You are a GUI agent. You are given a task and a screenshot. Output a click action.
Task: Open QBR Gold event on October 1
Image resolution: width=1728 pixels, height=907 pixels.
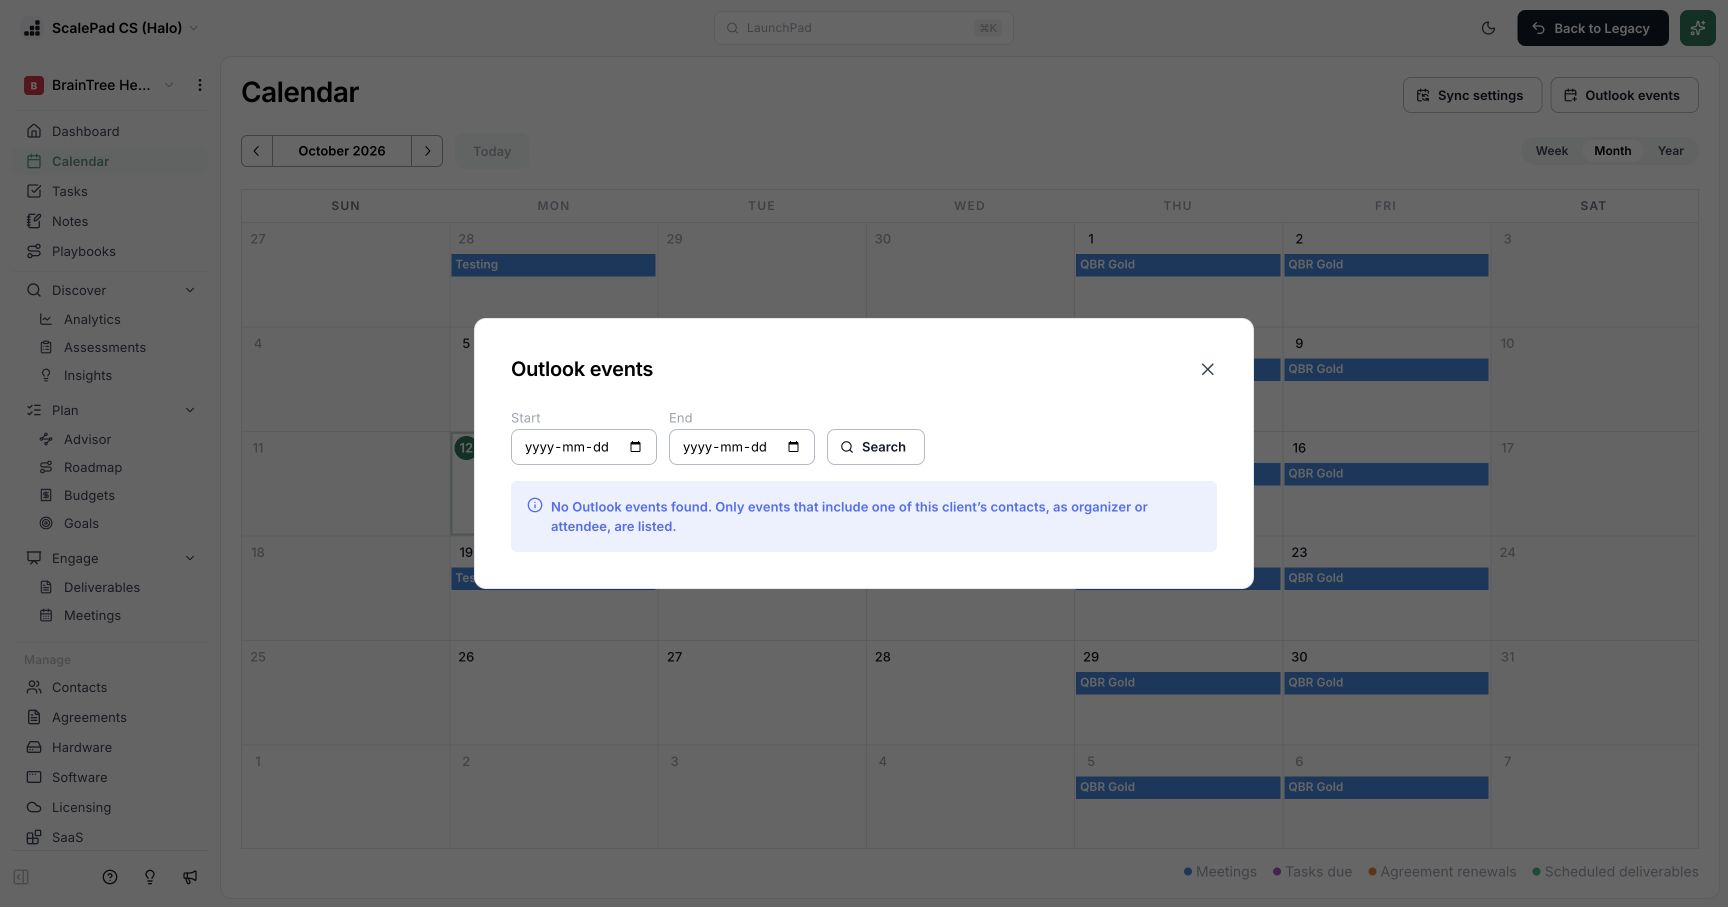(1178, 265)
